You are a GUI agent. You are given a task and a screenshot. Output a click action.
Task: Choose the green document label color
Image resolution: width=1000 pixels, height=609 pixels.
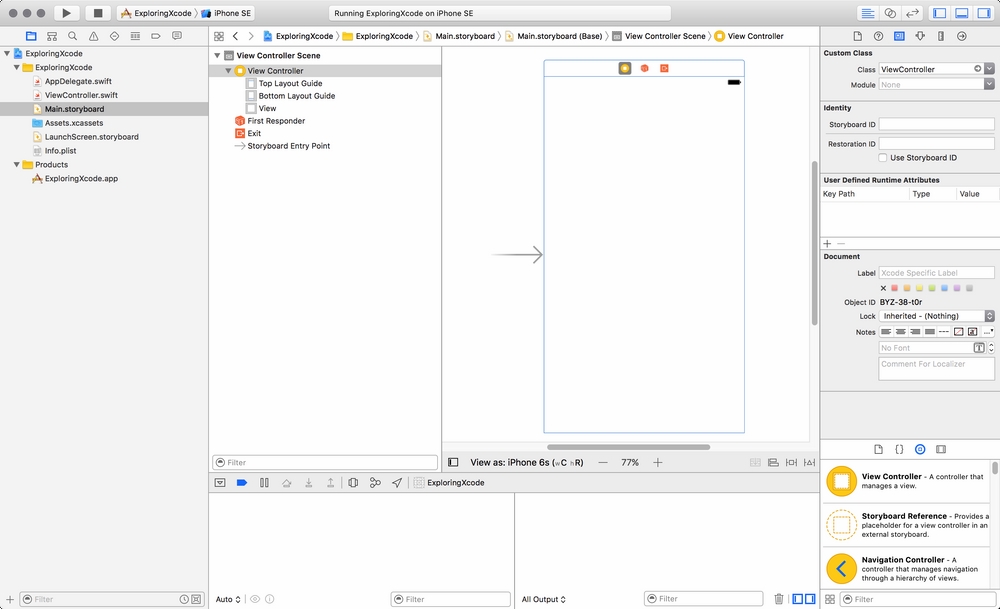[932, 288]
